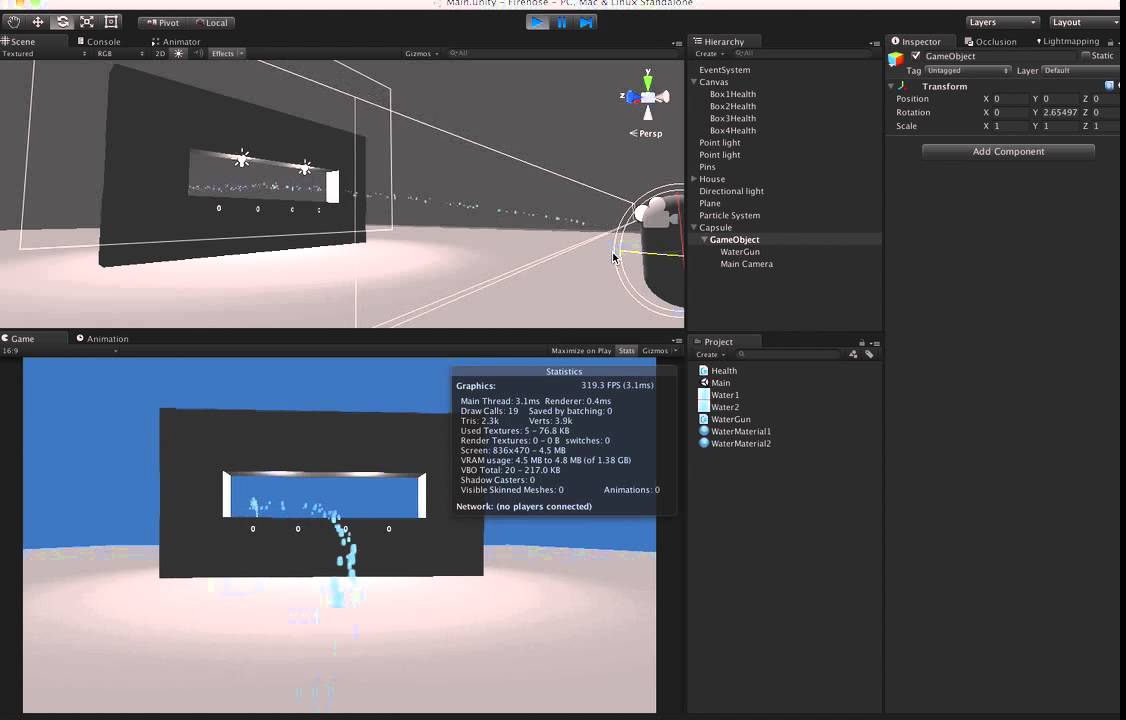
Task: Select the Rotate tool
Action: click(x=62, y=22)
